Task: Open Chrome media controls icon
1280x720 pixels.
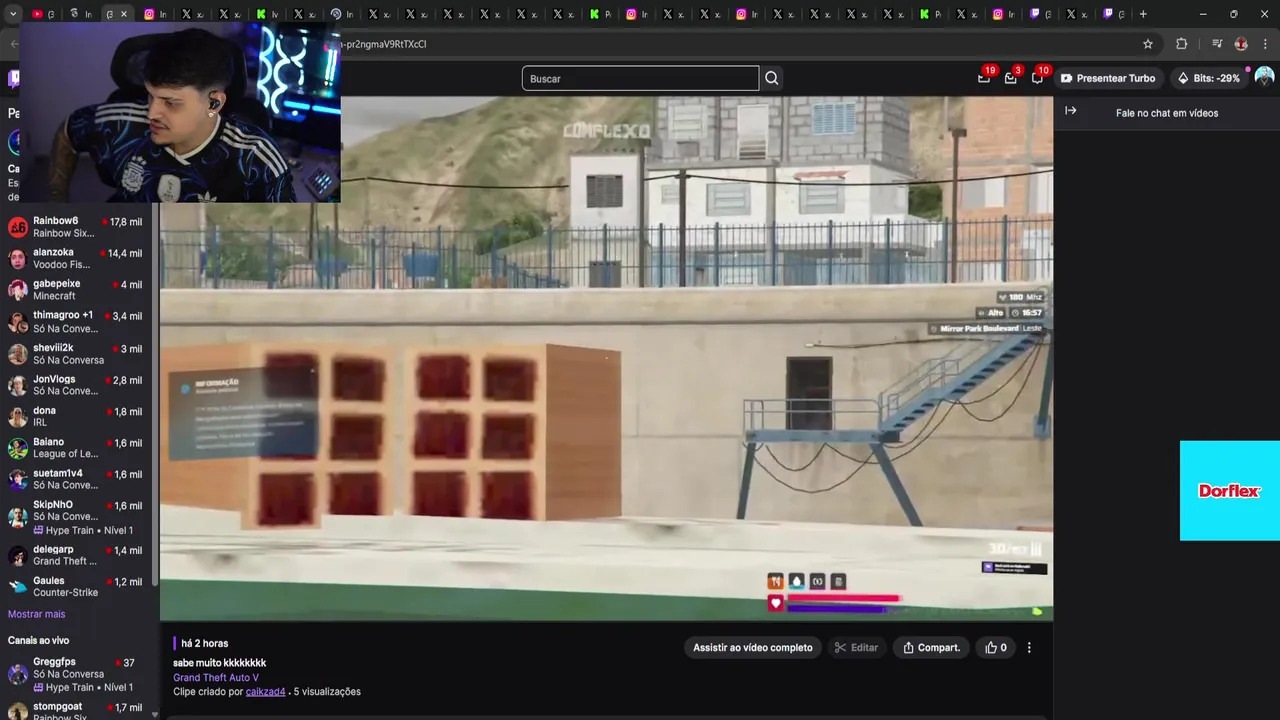Action: 1217,44
